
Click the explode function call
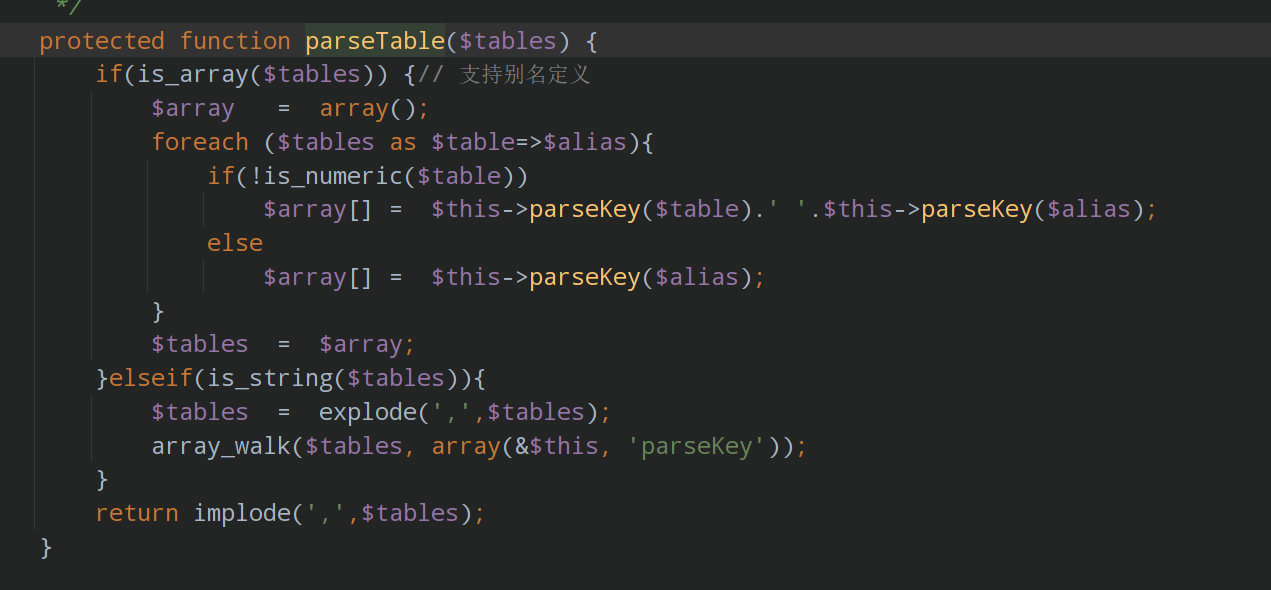click(x=368, y=412)
